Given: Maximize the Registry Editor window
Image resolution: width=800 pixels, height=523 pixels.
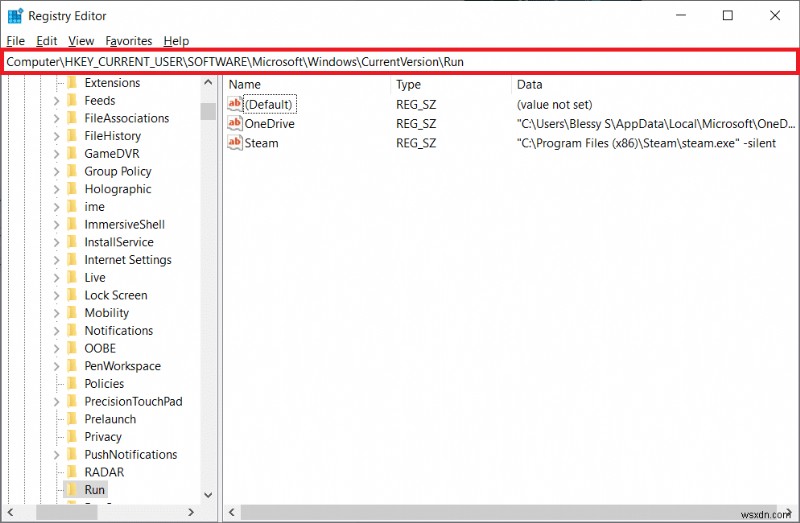Looking at the screenshot, I should point(728,16).
